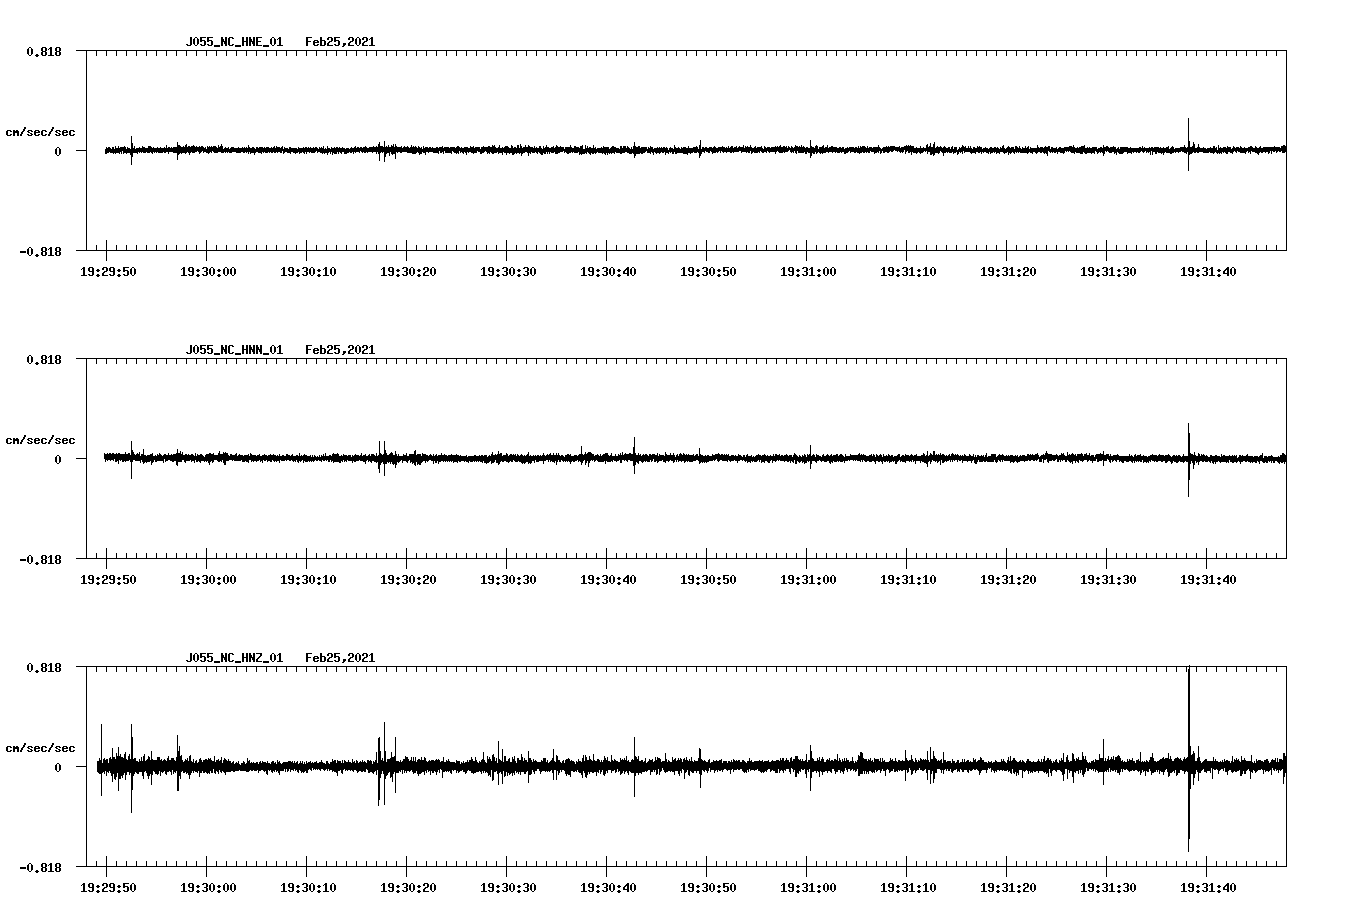
Task: Click the spike near 19:30:42 on HNN trace
Action: coord(632,458)
